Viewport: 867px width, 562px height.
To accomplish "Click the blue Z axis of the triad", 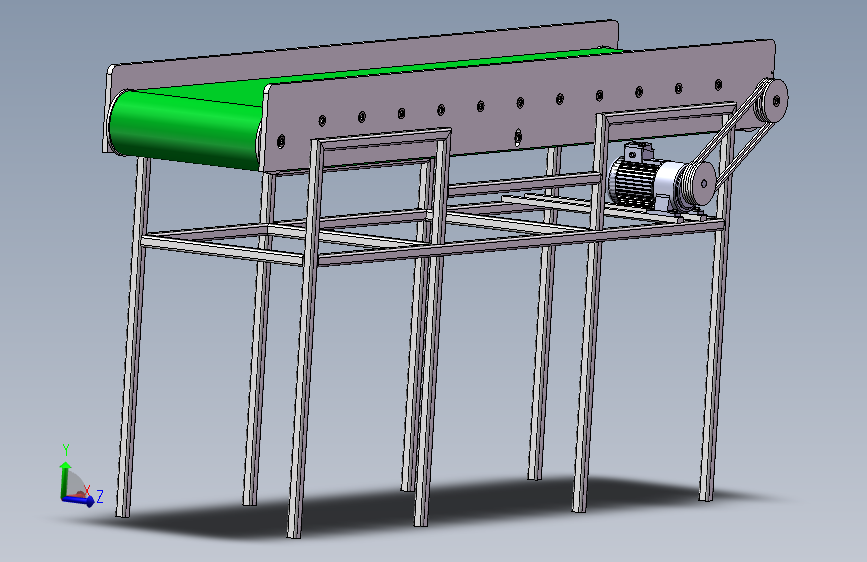I will [x=79, y=500].
